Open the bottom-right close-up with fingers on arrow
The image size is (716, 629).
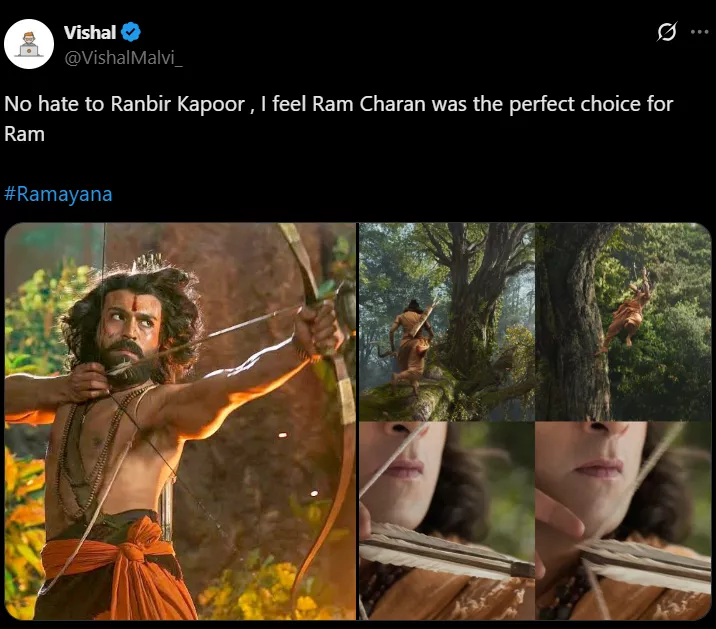coord(623,520)
